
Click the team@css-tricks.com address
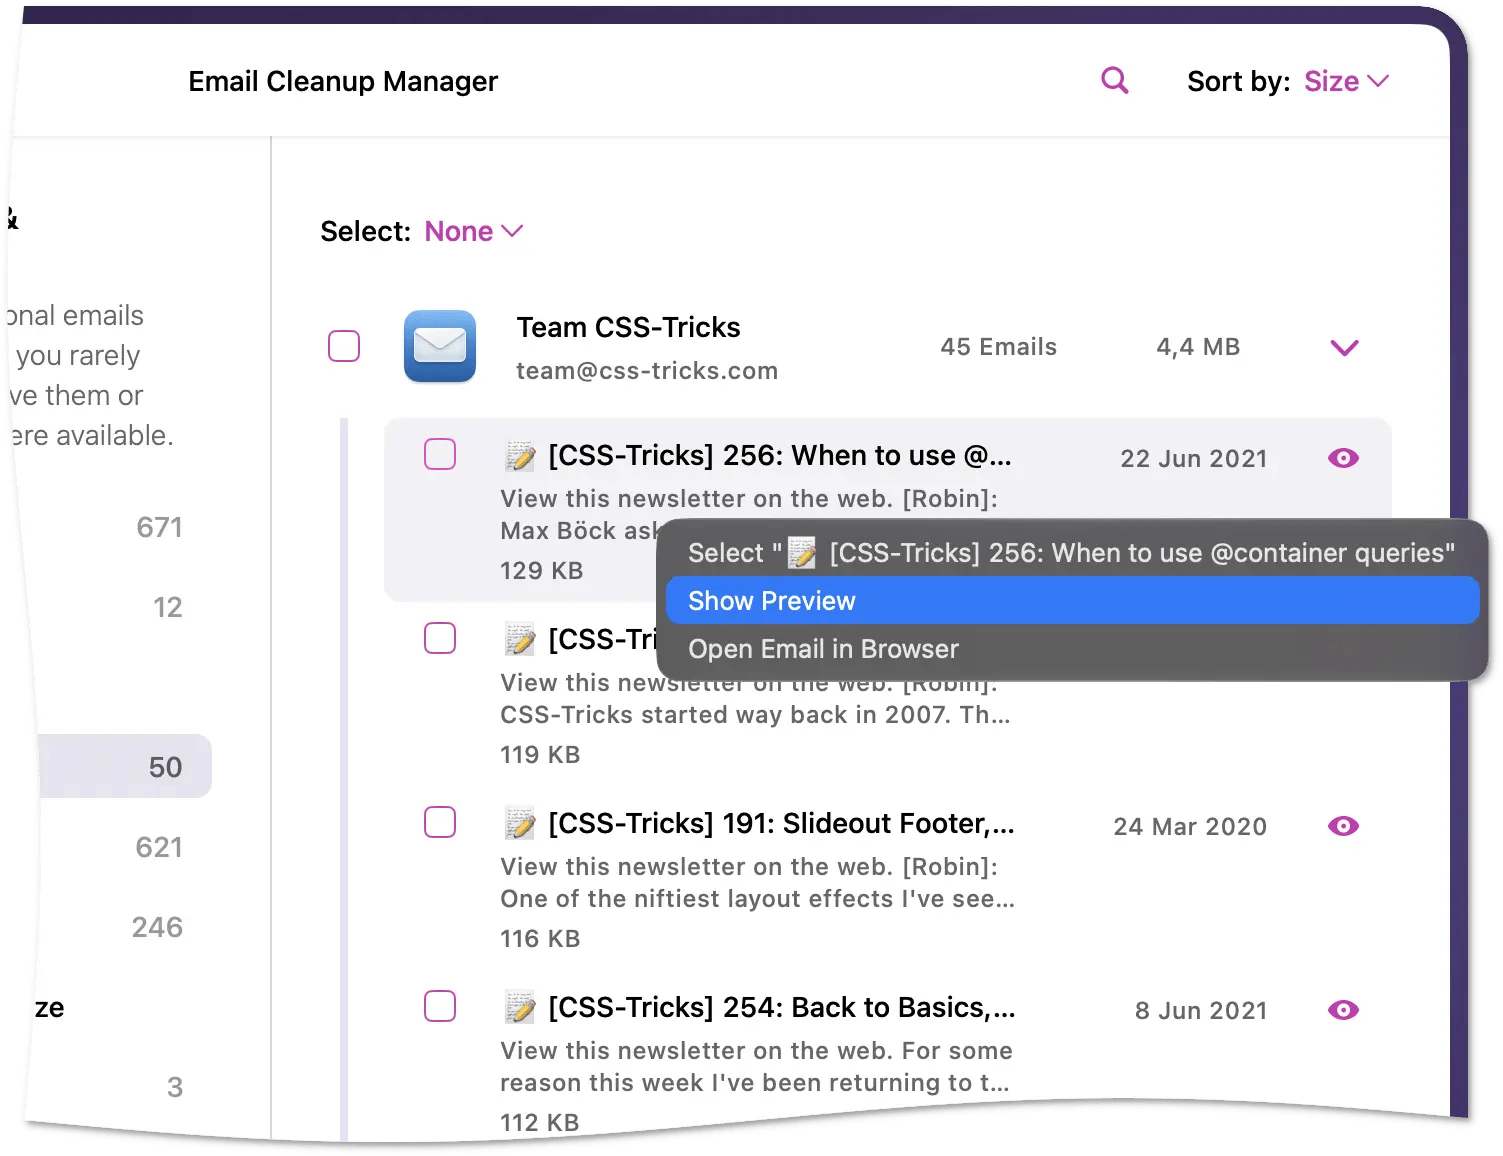(647, 371)
